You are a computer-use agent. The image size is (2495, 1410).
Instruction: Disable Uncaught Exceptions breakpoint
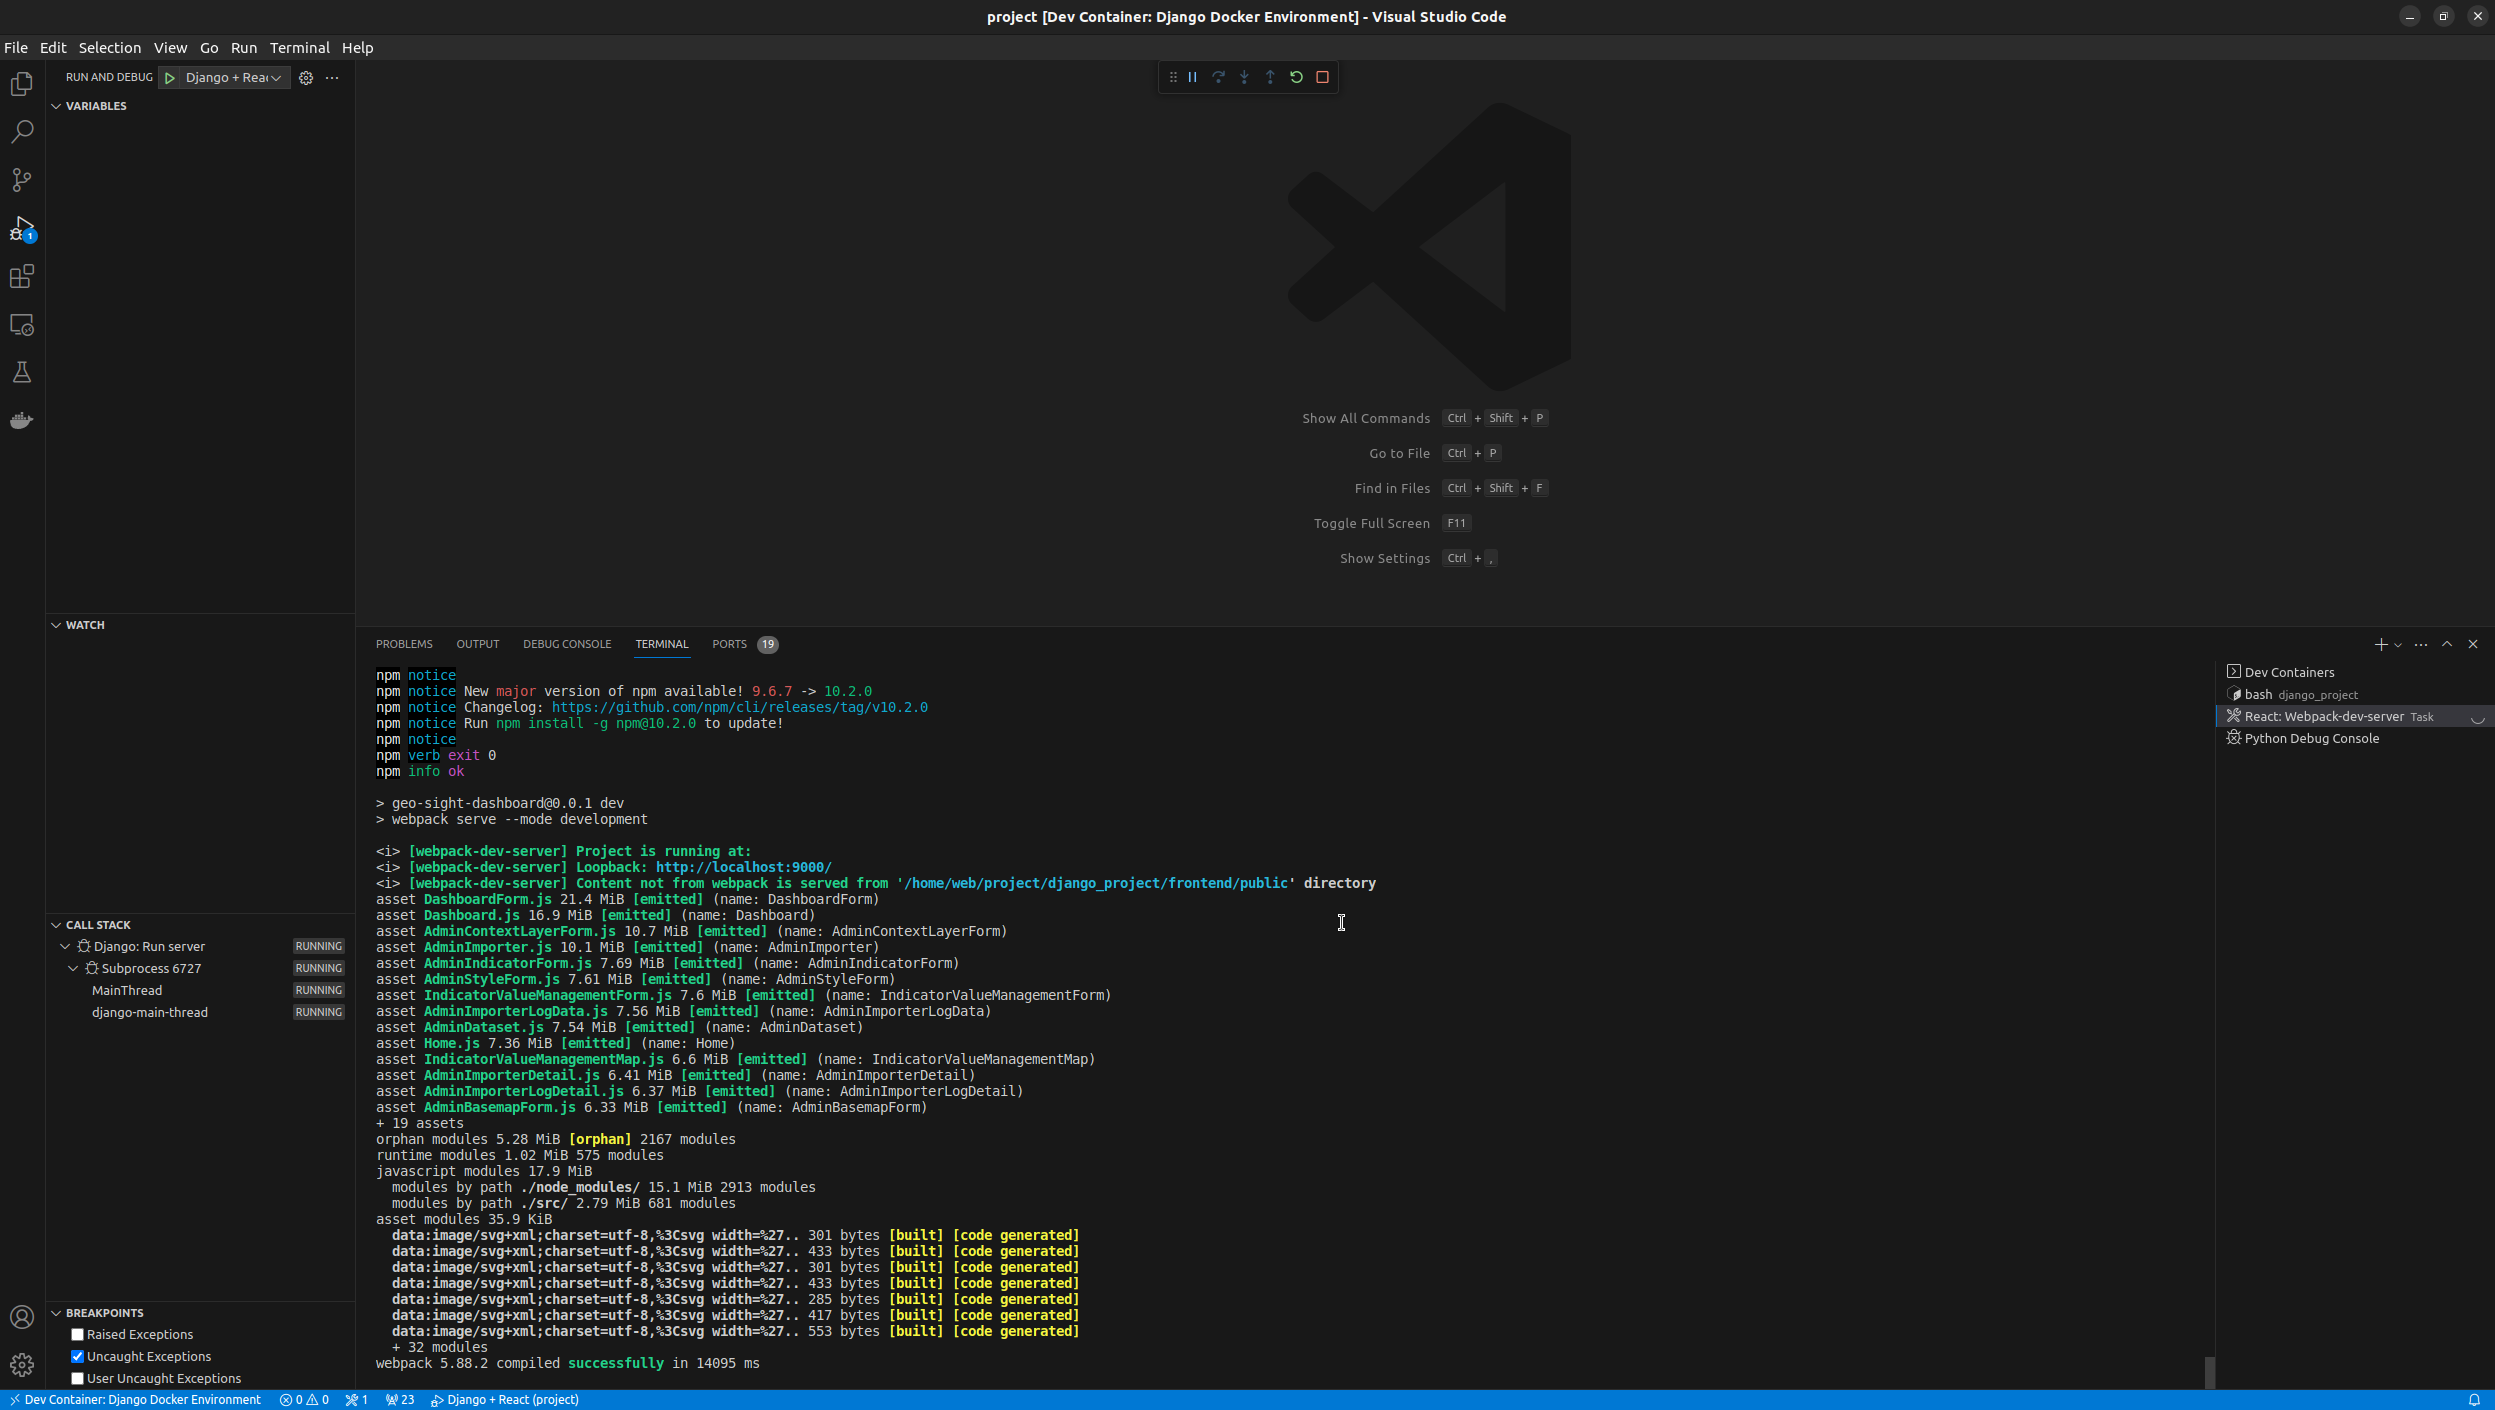coord(77,1357)
